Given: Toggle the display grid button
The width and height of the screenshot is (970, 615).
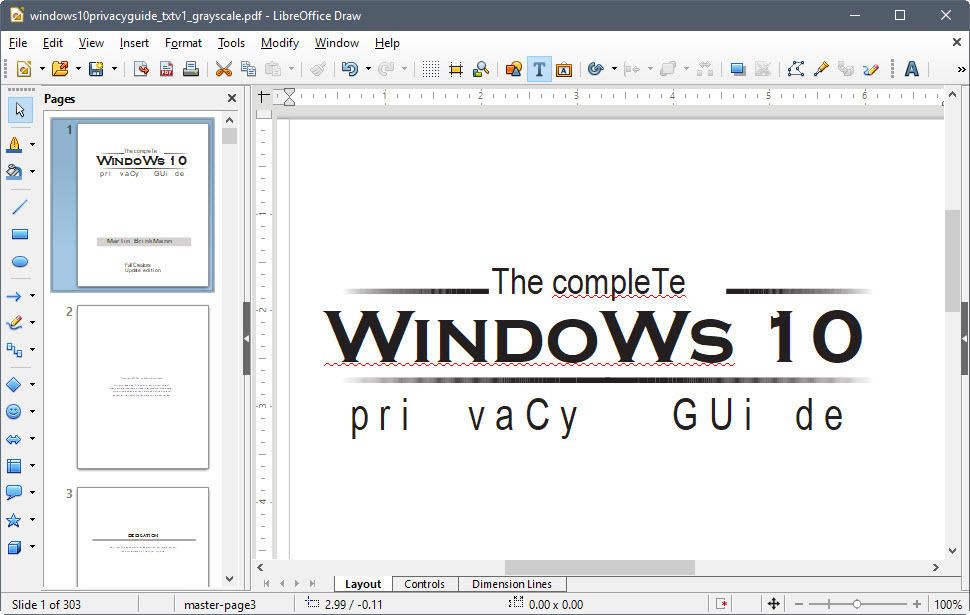Looking at the screenshot, I should pyautogui.click(x=430, y=69).
